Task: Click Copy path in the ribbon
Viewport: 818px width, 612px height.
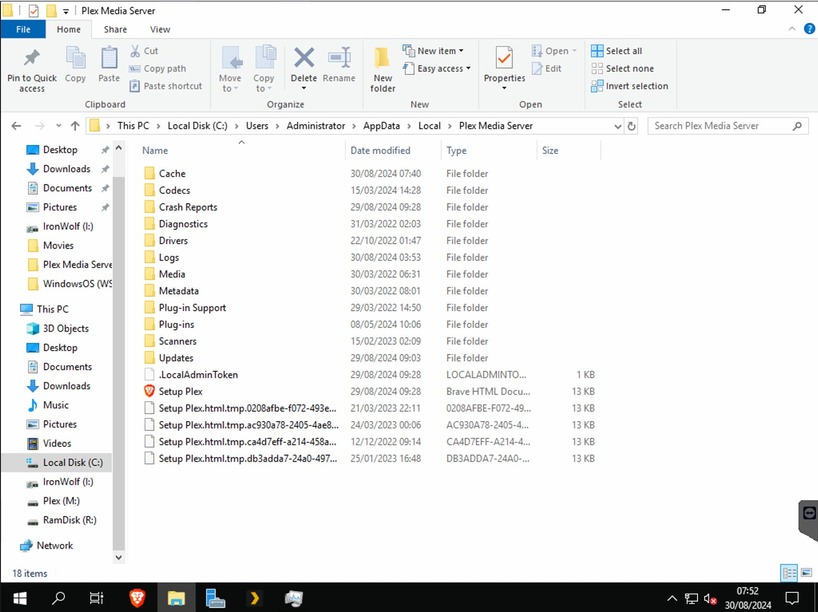Action: coord(158,68)
